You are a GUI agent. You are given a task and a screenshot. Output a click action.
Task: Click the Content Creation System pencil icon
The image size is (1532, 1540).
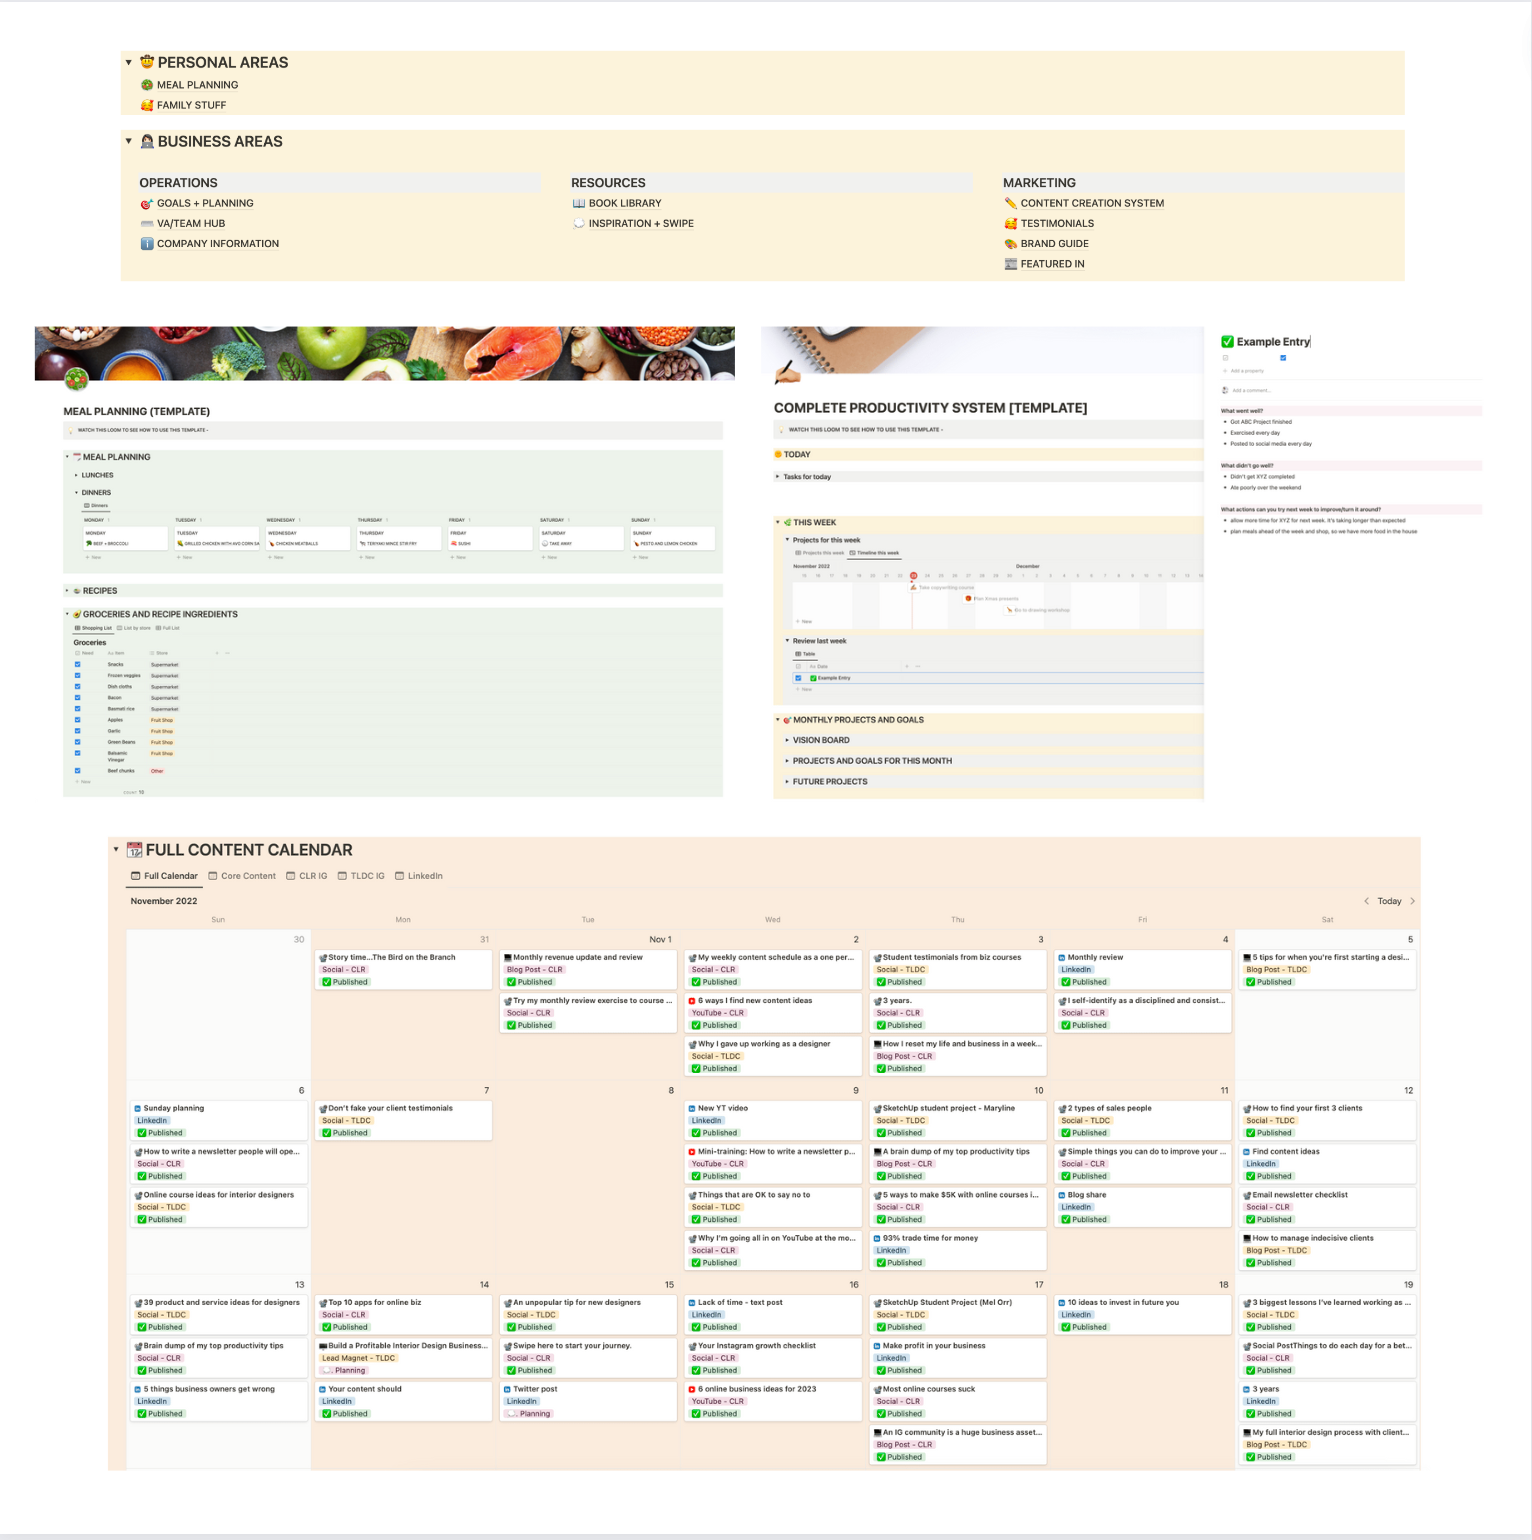pyautogui.click(x=1010, y=204)
